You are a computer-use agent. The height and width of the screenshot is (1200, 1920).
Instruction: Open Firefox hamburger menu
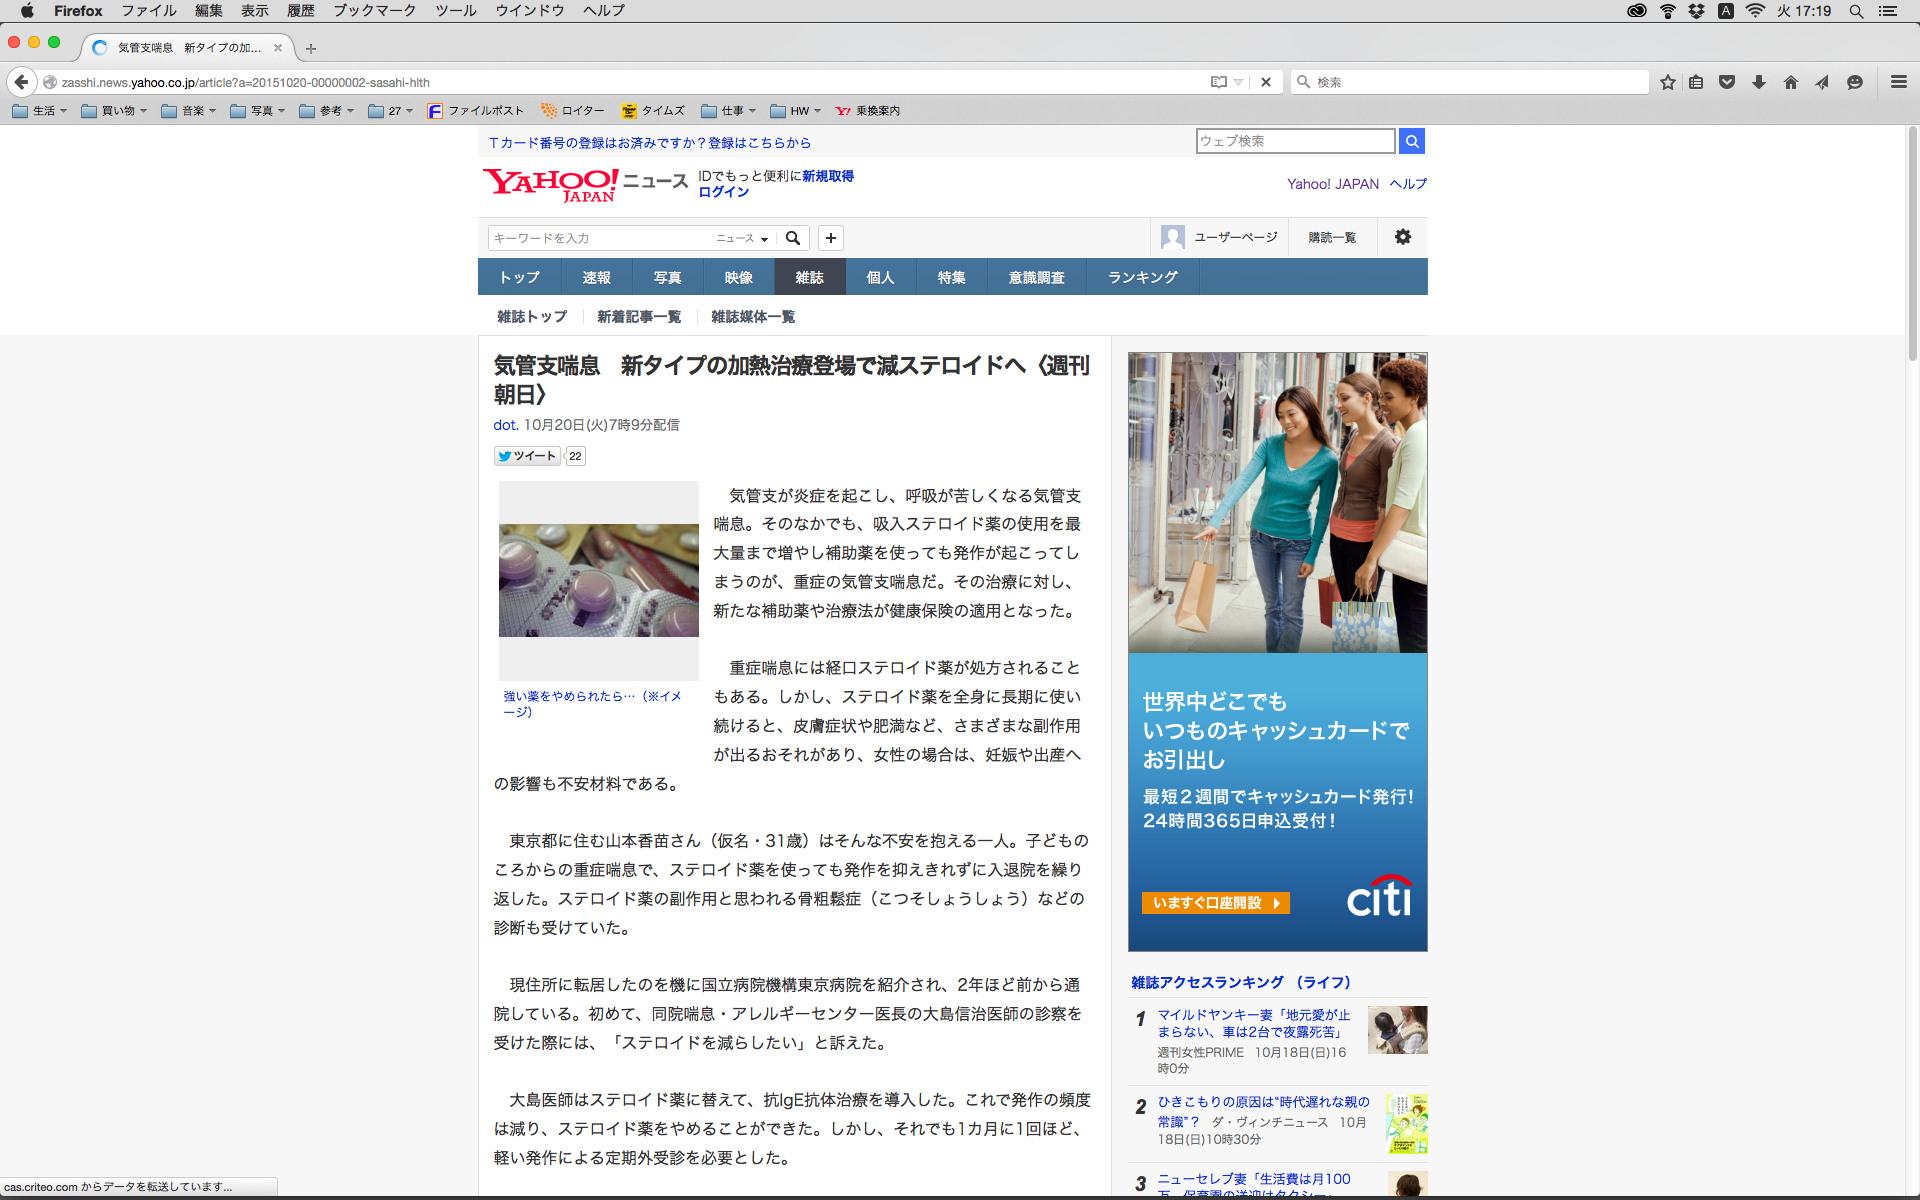coord(1898,82)
